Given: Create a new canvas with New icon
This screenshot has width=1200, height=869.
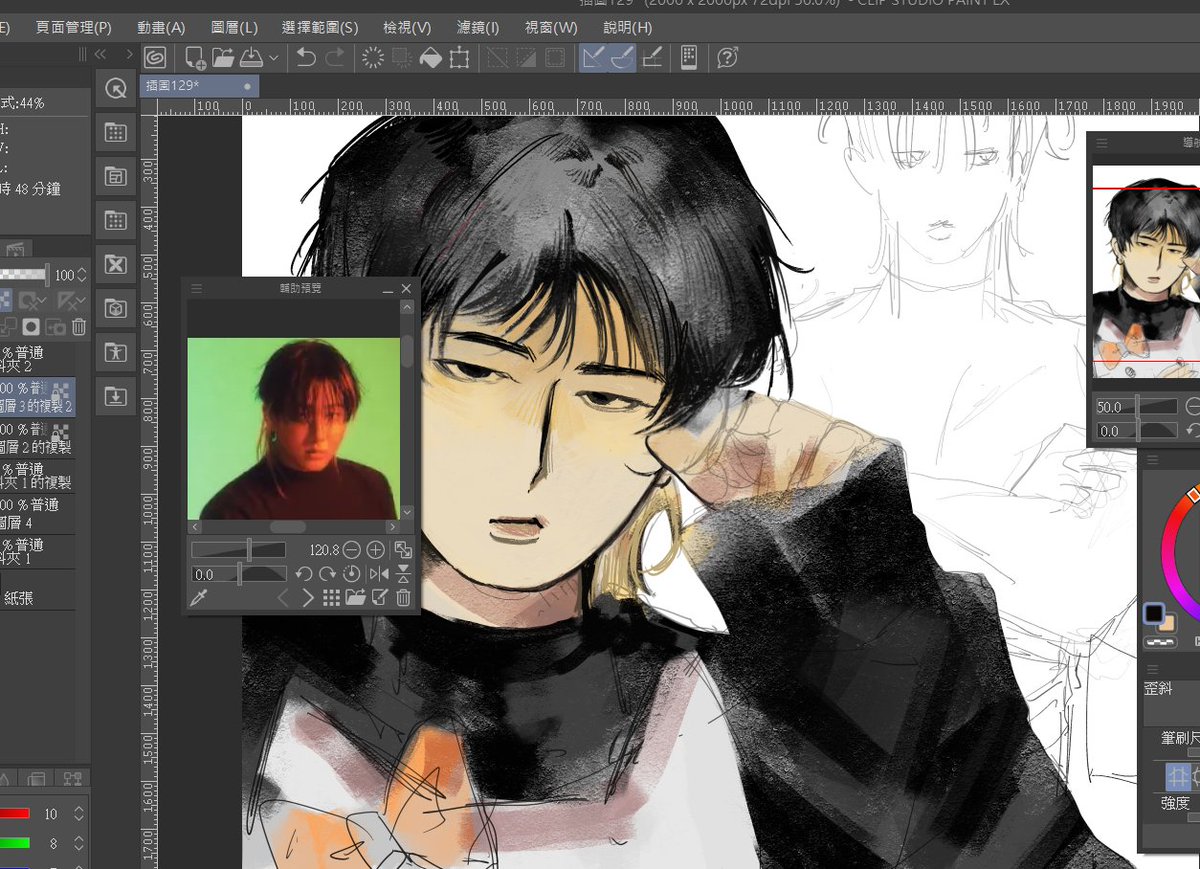Looking at the screenshot, I should click(x=196, y=58).
